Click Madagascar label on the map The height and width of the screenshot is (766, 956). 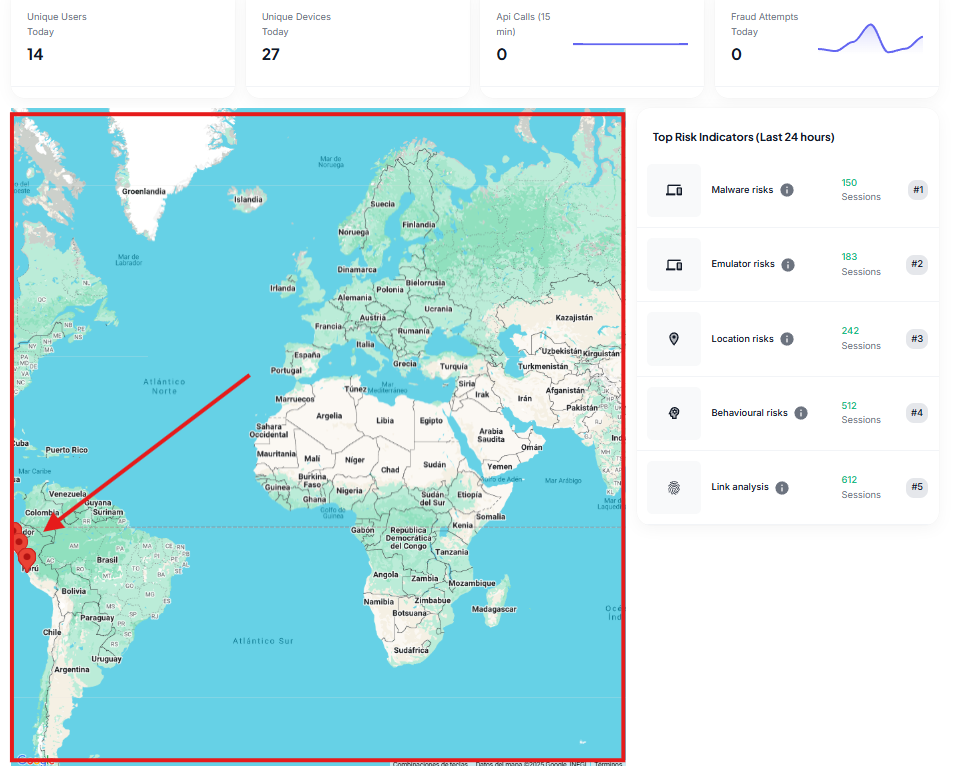tap(494, 609)
